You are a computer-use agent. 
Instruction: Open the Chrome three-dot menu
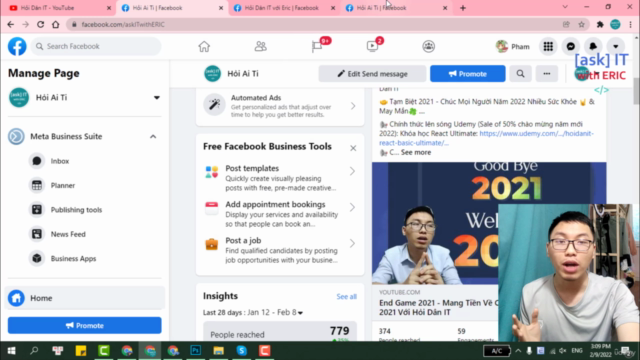tap(631, 24)
